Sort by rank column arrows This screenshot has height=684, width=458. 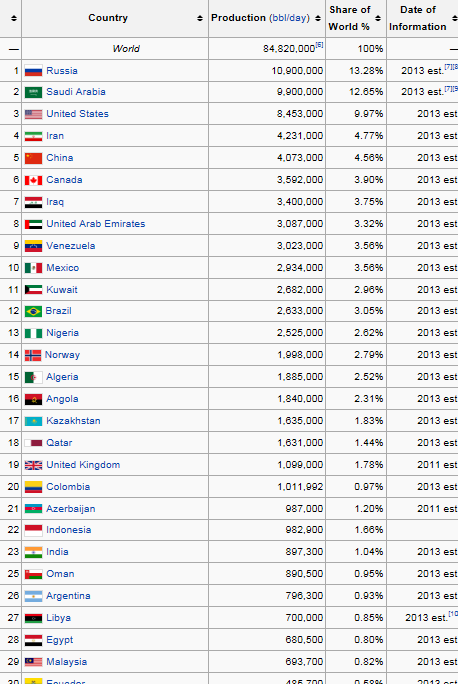pos(14,18)
